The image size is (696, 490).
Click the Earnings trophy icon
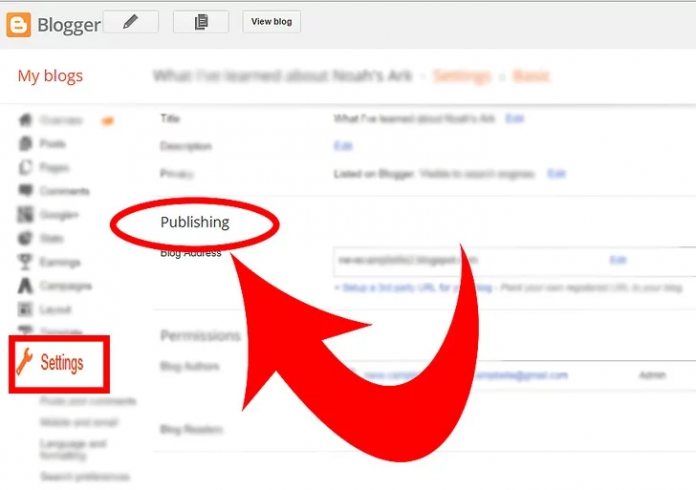pyautogui.click(x=26, y=262)
